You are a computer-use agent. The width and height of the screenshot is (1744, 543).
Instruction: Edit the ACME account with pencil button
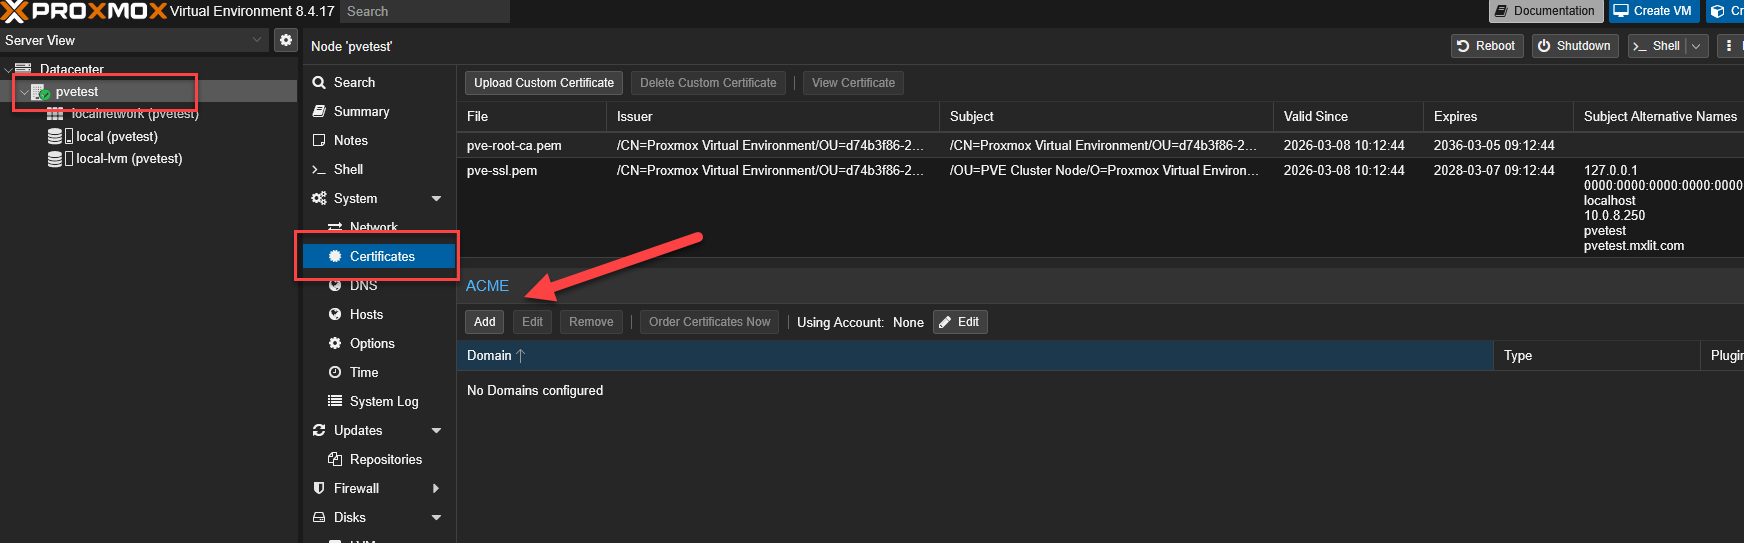960,322
